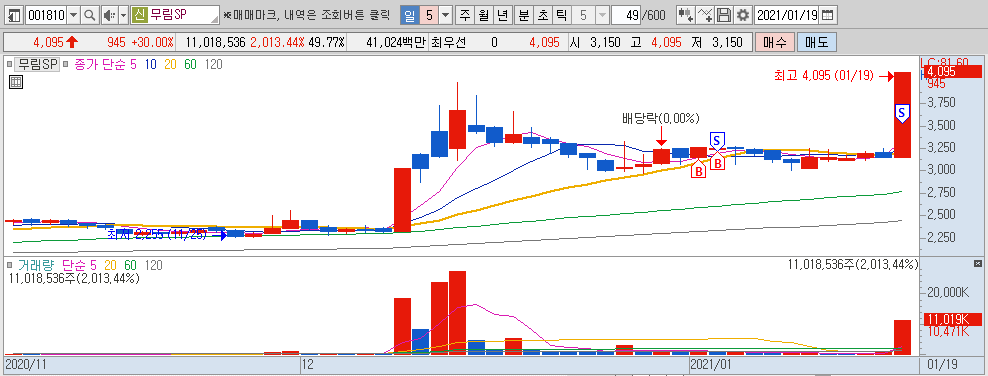988x376 pixels.
Task: Click the 매도 sell button
Action: click(817, 43)
